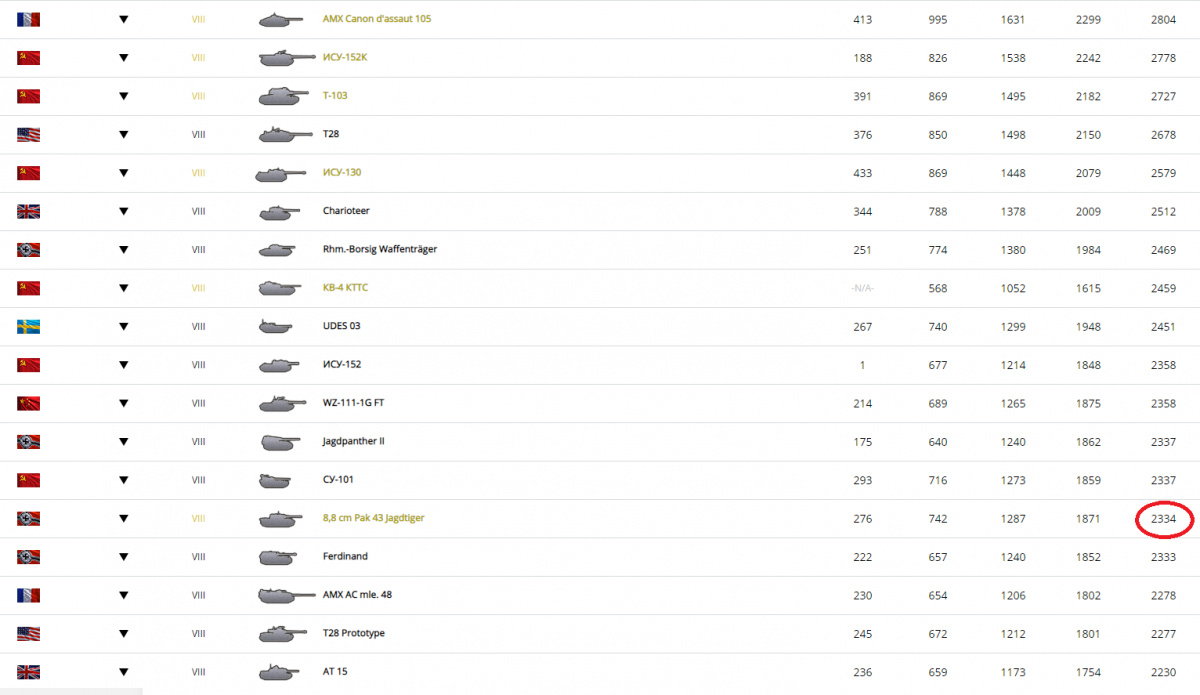Open the WZ-111-1G FT tank link

click(355, 403)
